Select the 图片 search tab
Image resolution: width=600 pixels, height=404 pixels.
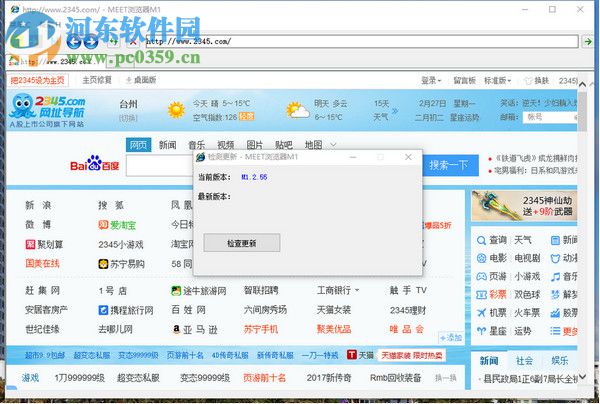[255, 145]
